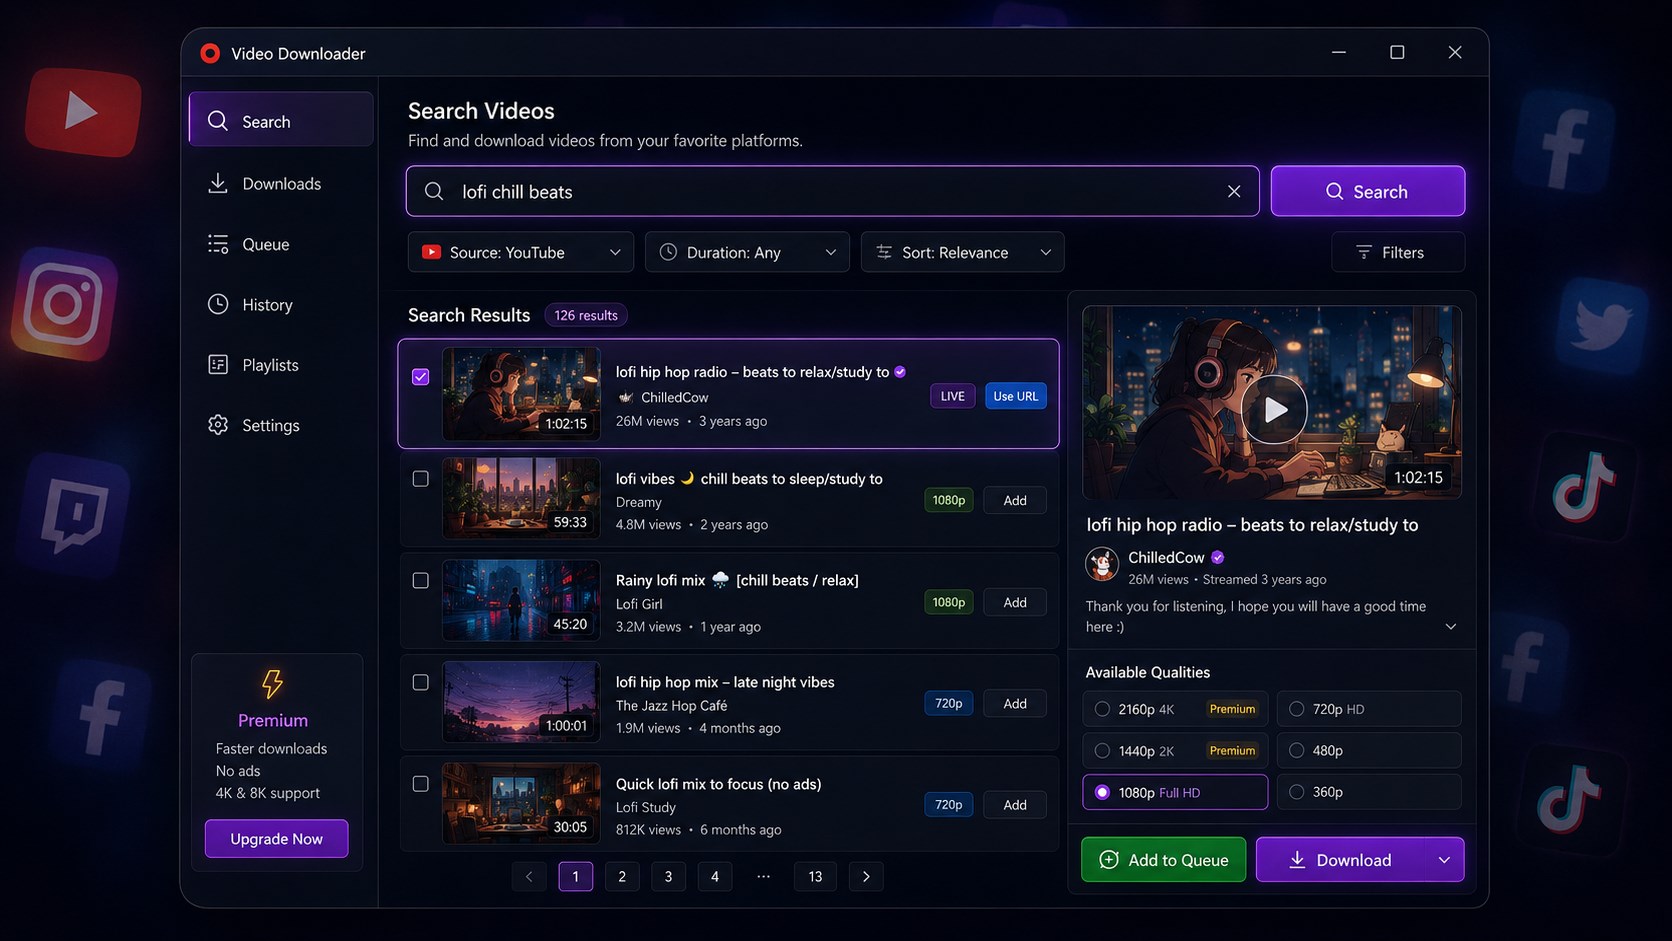Add the late night vibes video

[1015, 703]
